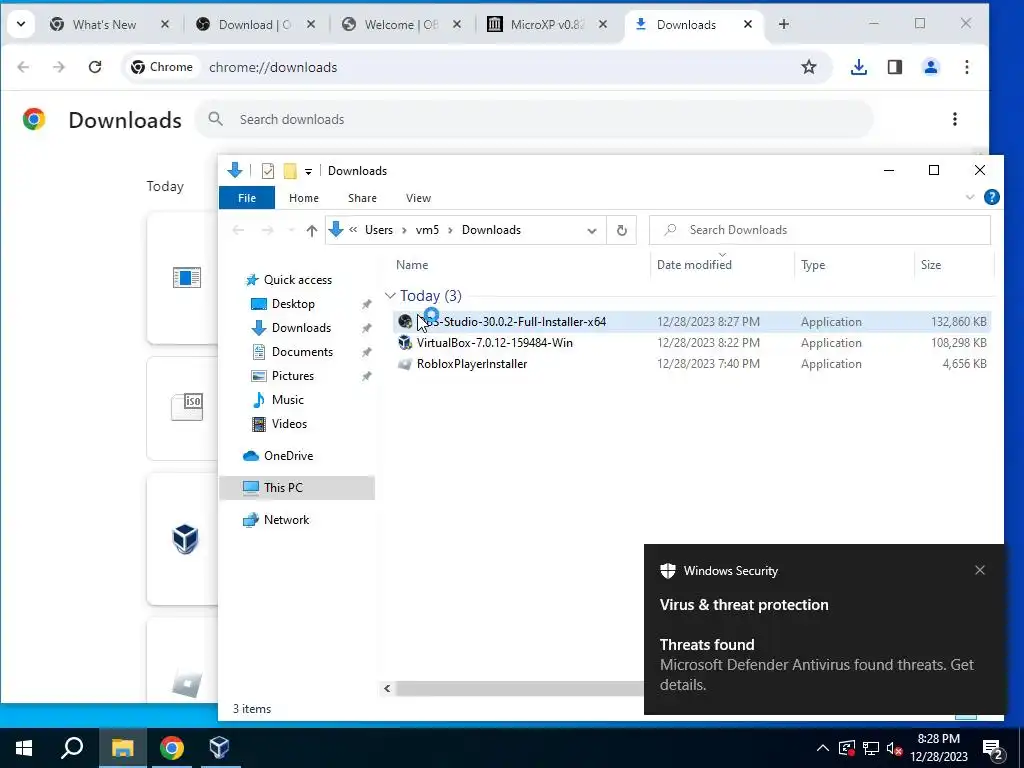Open the View ribbon tab
Viewport: 1024px width, 768px height.
pyautogui.click(x=418, y=198)
